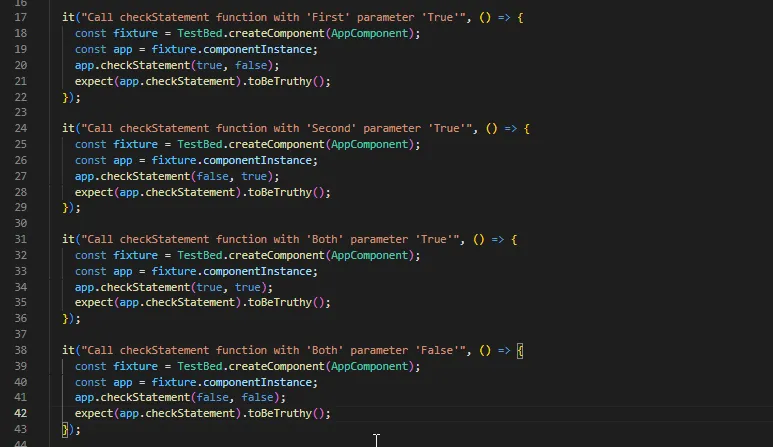The image size is (773, 447).
Task: Click the 'Both' parameter 'True' description on line 31
Action: coord(270,239)
